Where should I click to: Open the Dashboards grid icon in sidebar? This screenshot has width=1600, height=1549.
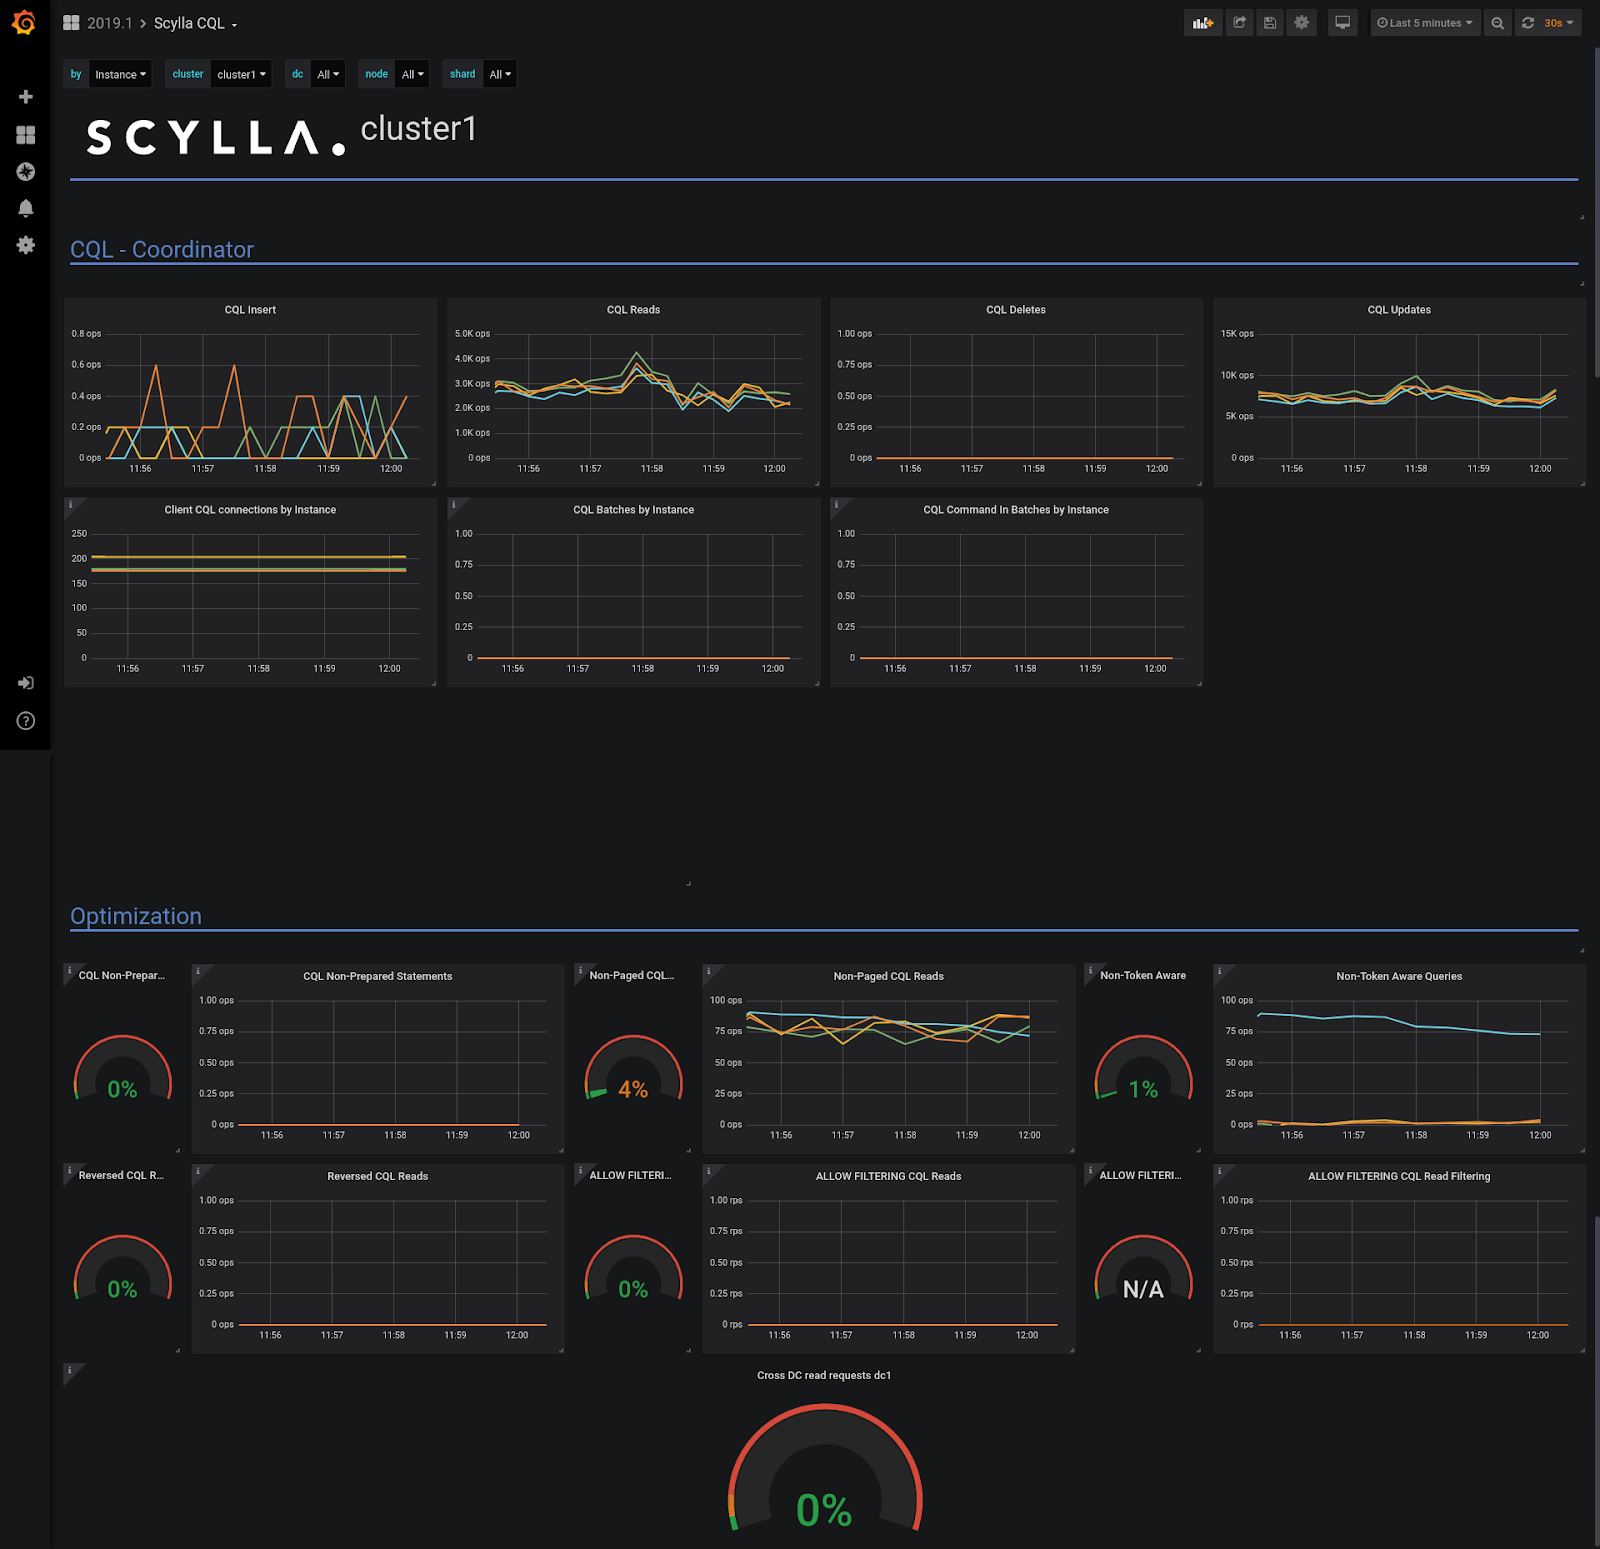(x=26, y=135)
